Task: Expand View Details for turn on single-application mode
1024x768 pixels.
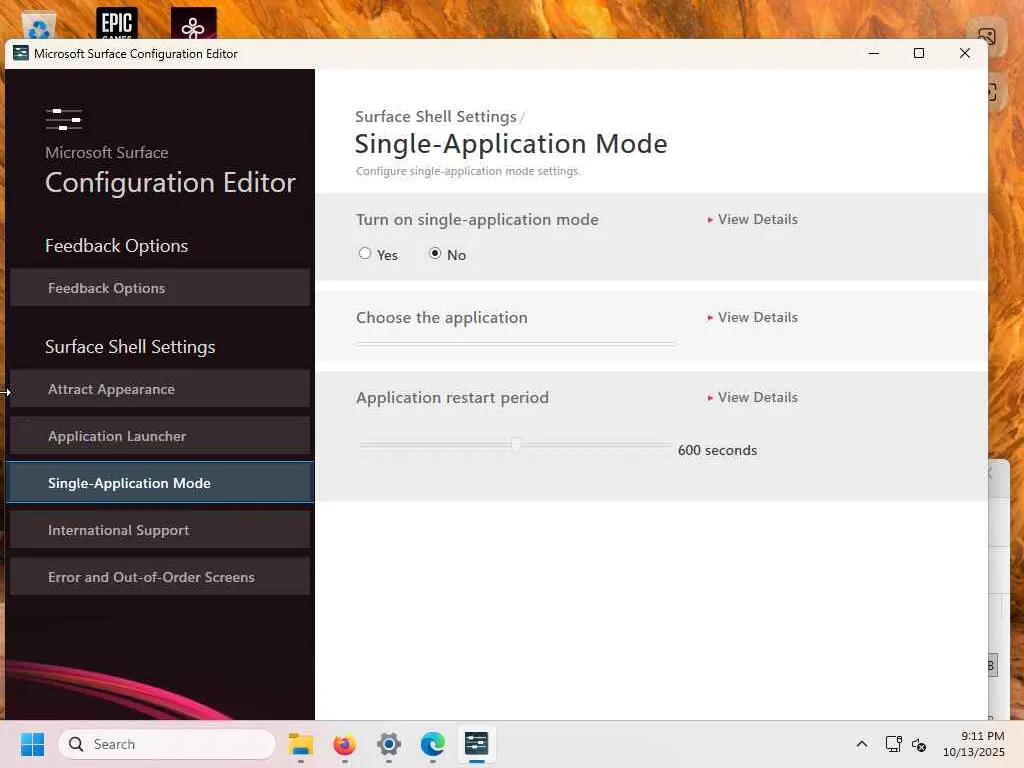Action: tap(752, 219)
